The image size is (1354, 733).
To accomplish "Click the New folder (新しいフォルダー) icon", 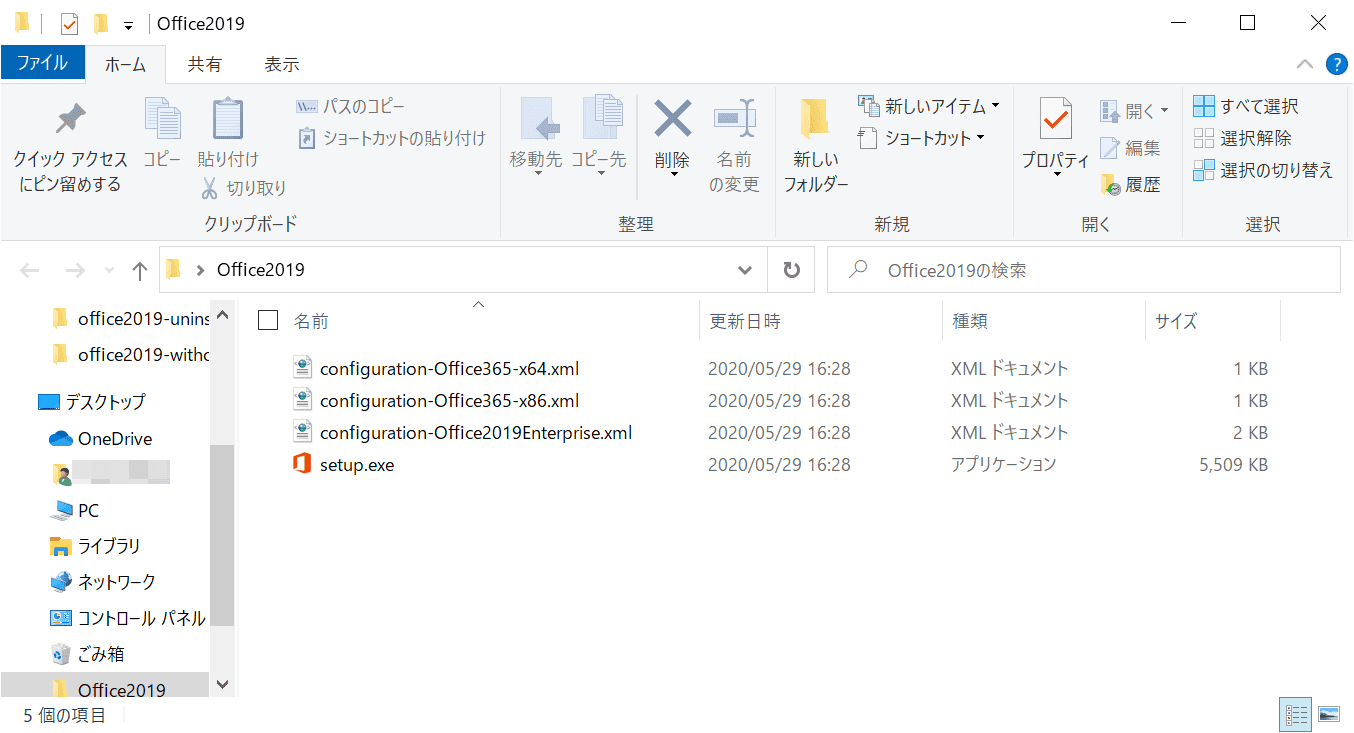I will pos(816,119).
